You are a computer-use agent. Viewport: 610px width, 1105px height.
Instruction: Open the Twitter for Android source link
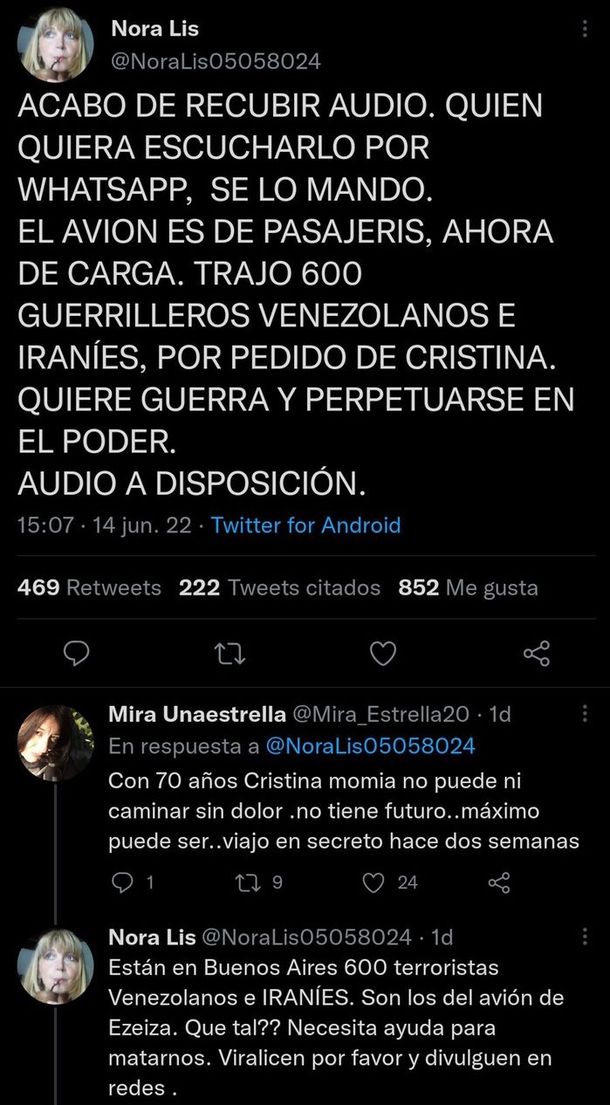click(306, 525)
